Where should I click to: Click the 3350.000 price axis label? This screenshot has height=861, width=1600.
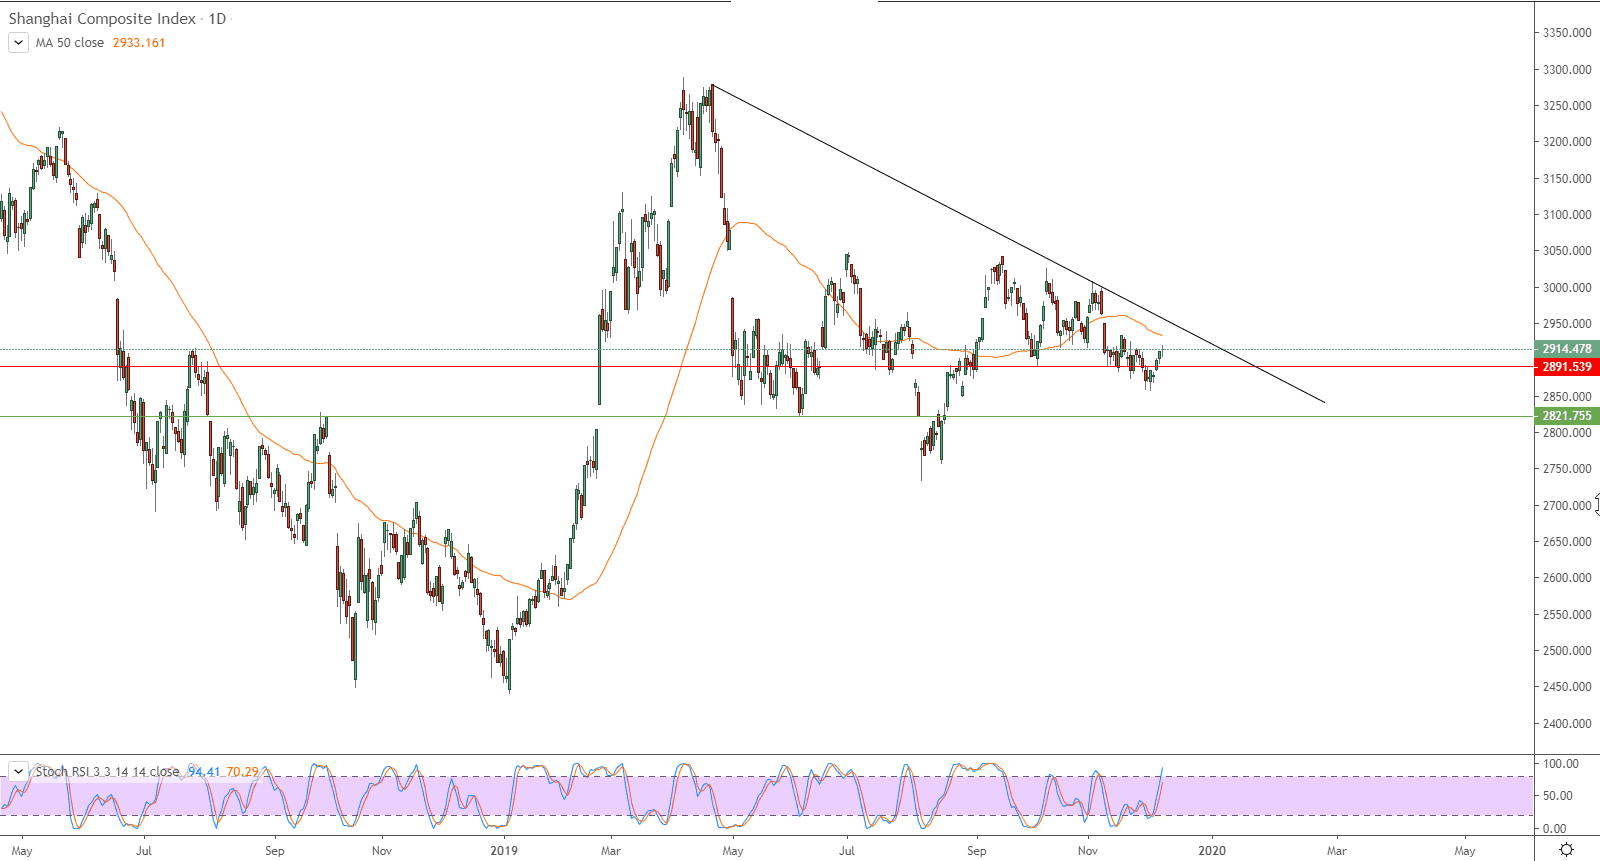pos(1567,33)
